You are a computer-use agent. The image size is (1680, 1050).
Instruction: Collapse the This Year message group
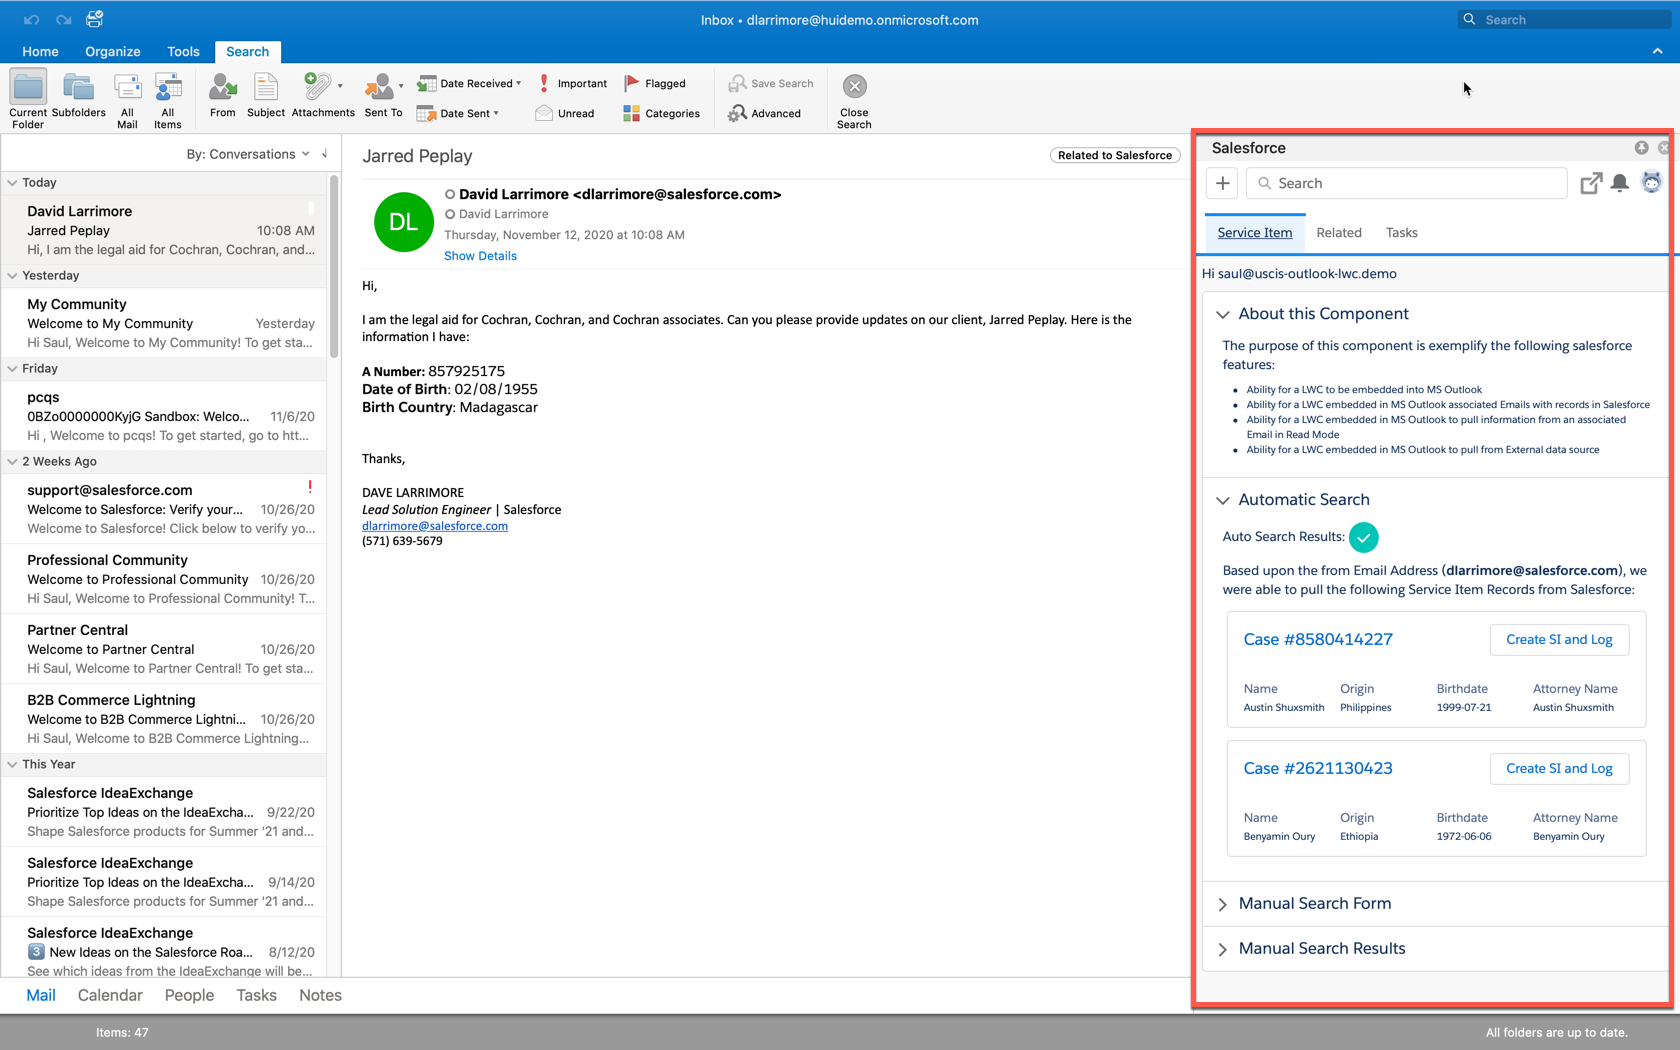point(12,764)
